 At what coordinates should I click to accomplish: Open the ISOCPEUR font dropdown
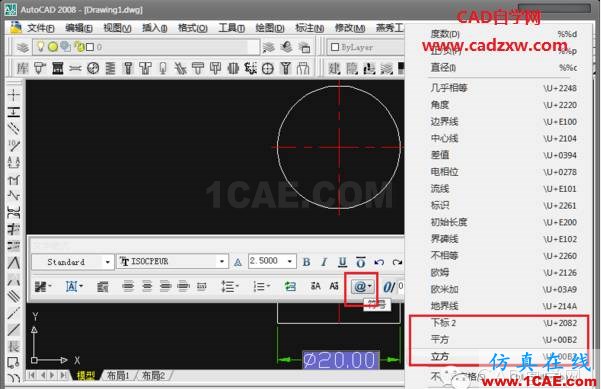(x=172, y=262)
